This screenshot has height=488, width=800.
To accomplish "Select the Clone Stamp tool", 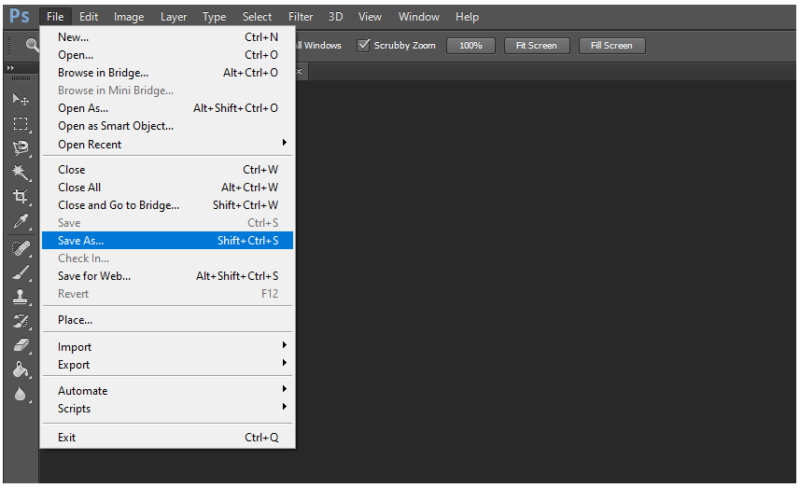I will (x=20, y=297).
